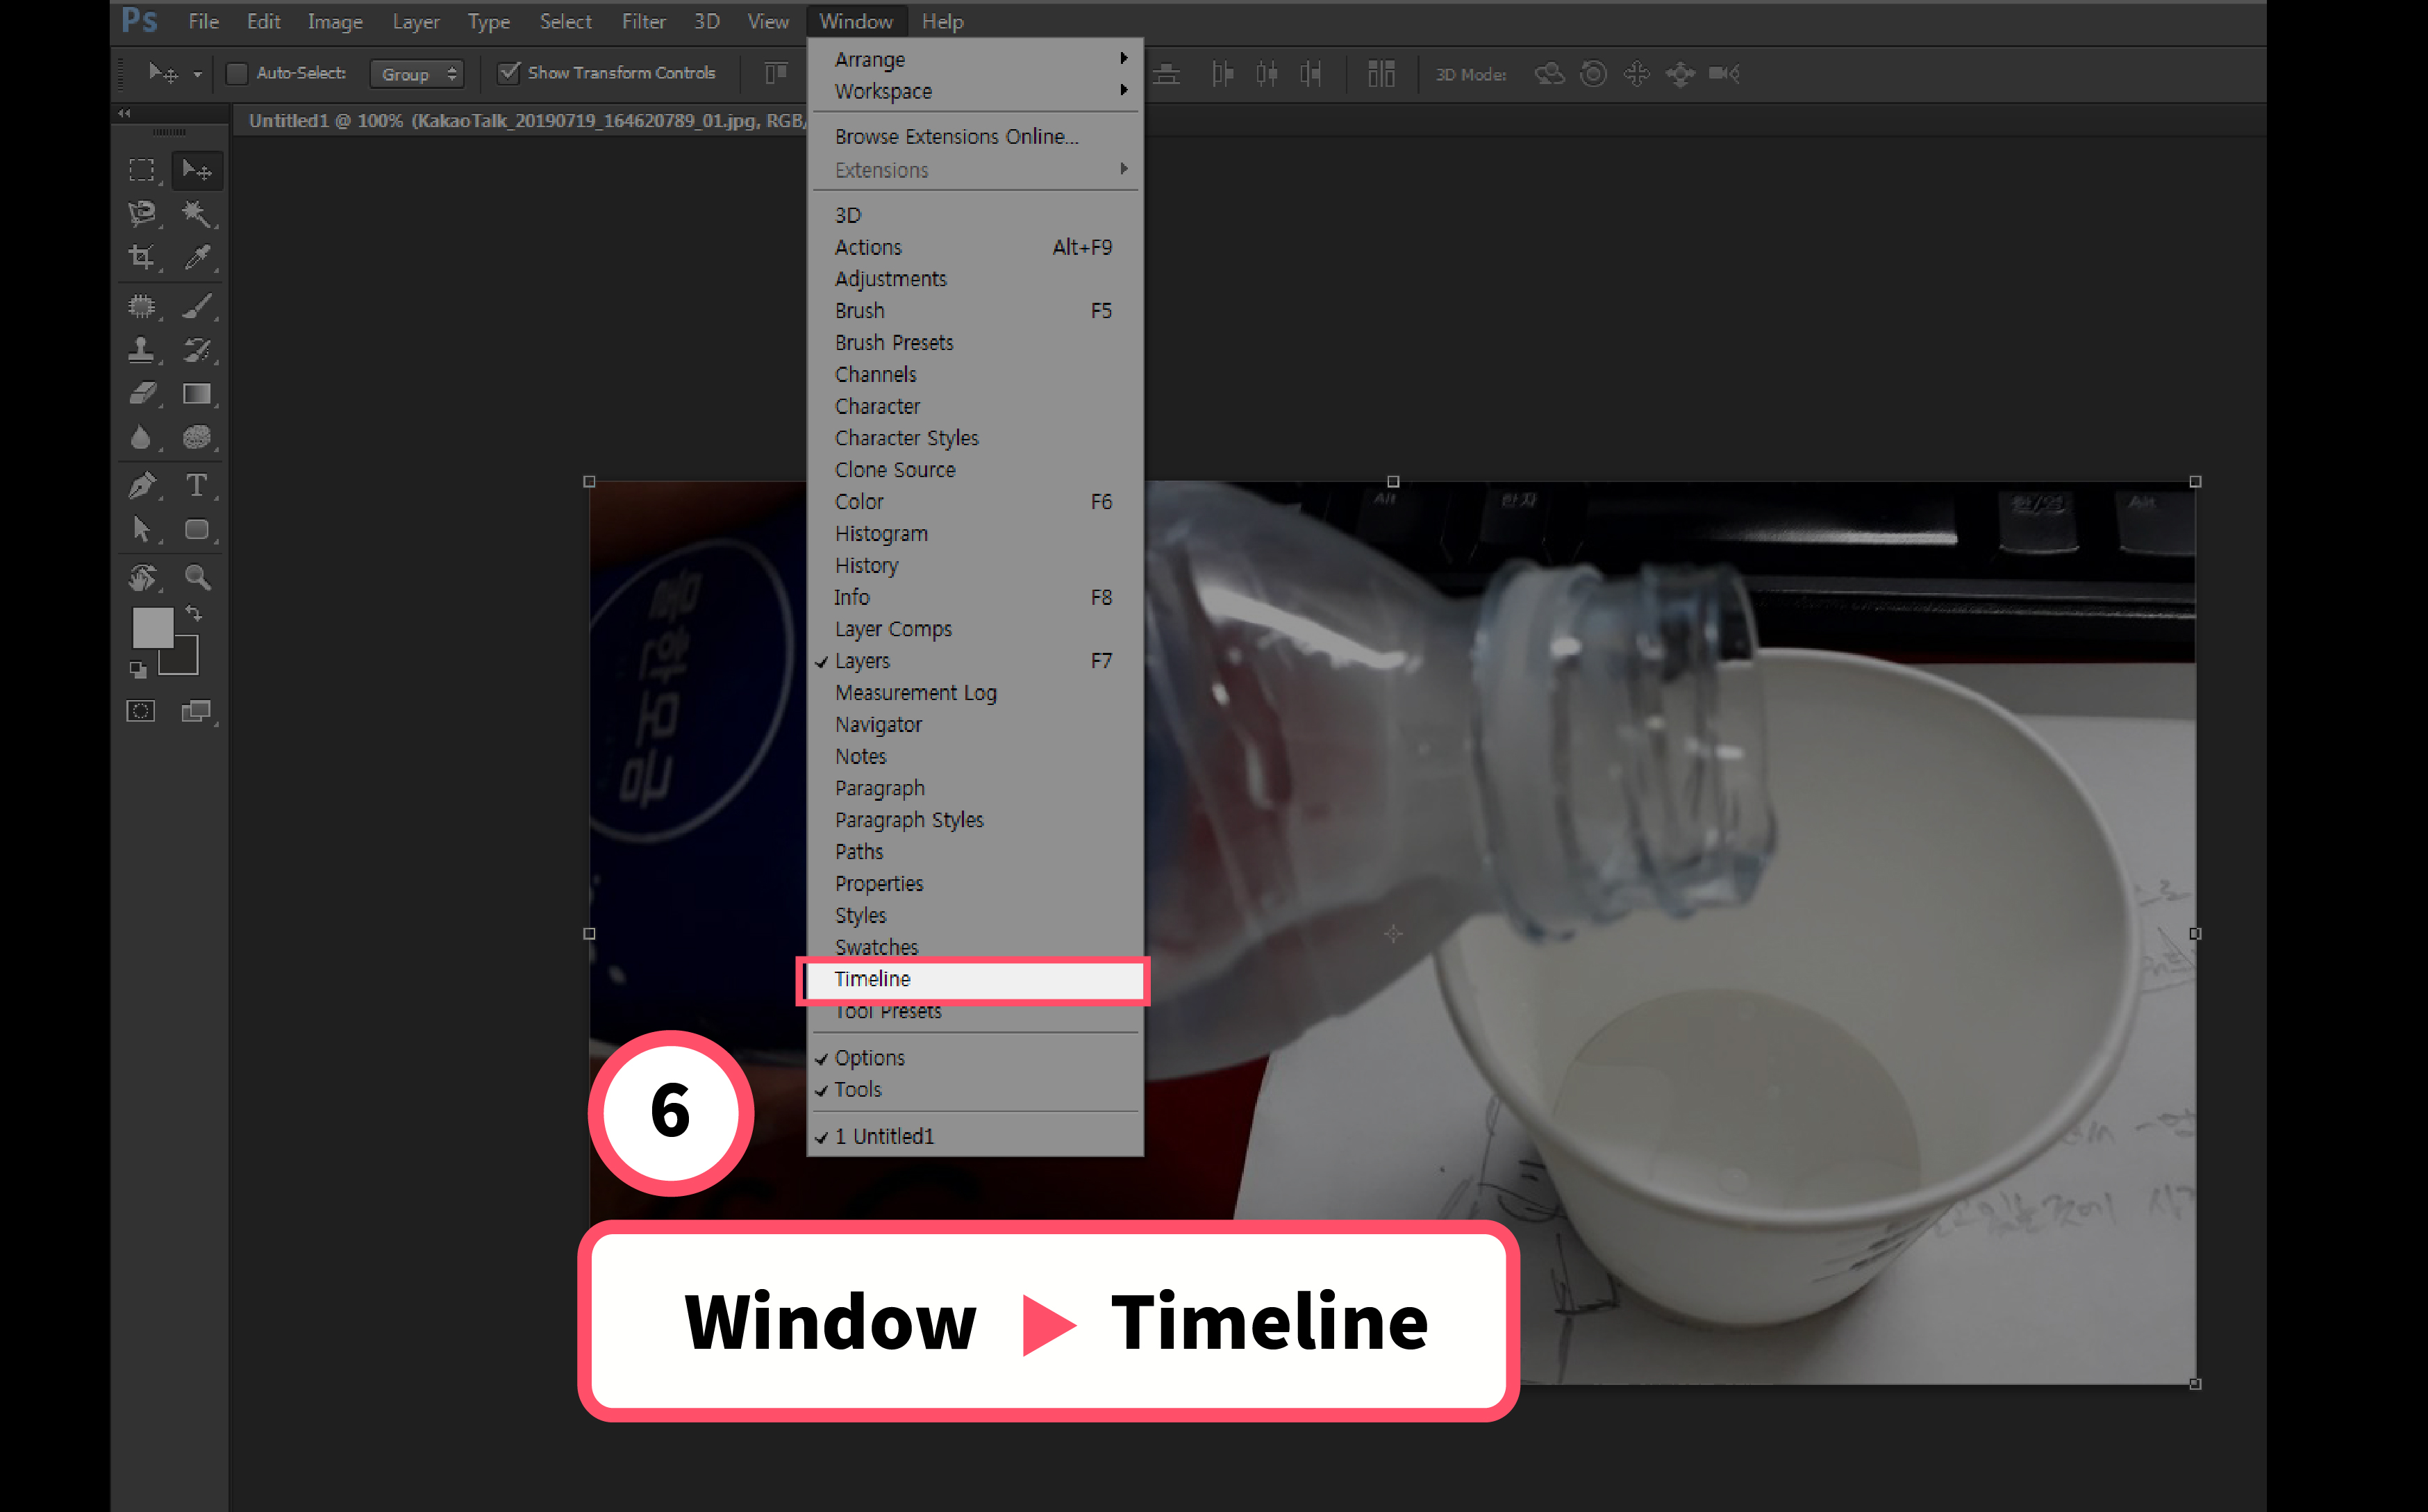Click Browse Extensions Online

click(956, 136)
